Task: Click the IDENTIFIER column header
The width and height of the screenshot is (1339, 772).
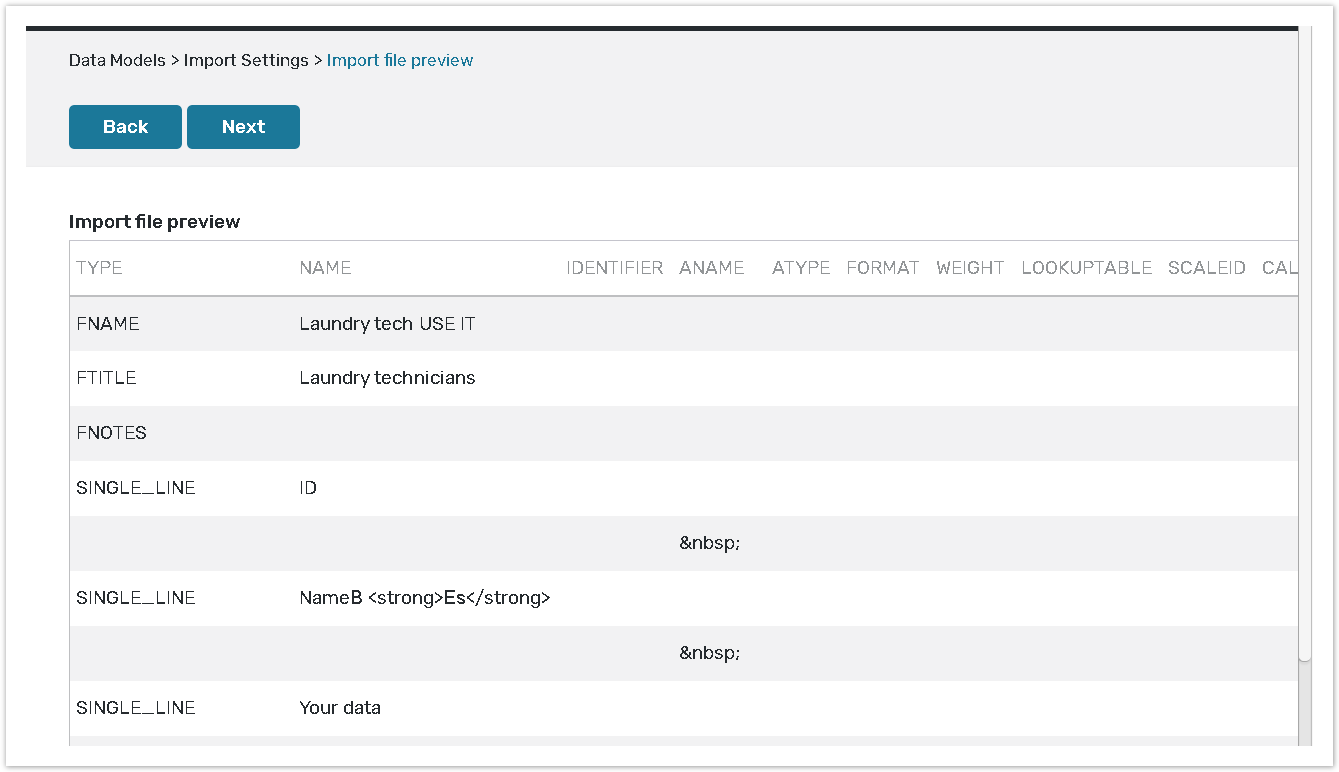Action: point(614,268)
